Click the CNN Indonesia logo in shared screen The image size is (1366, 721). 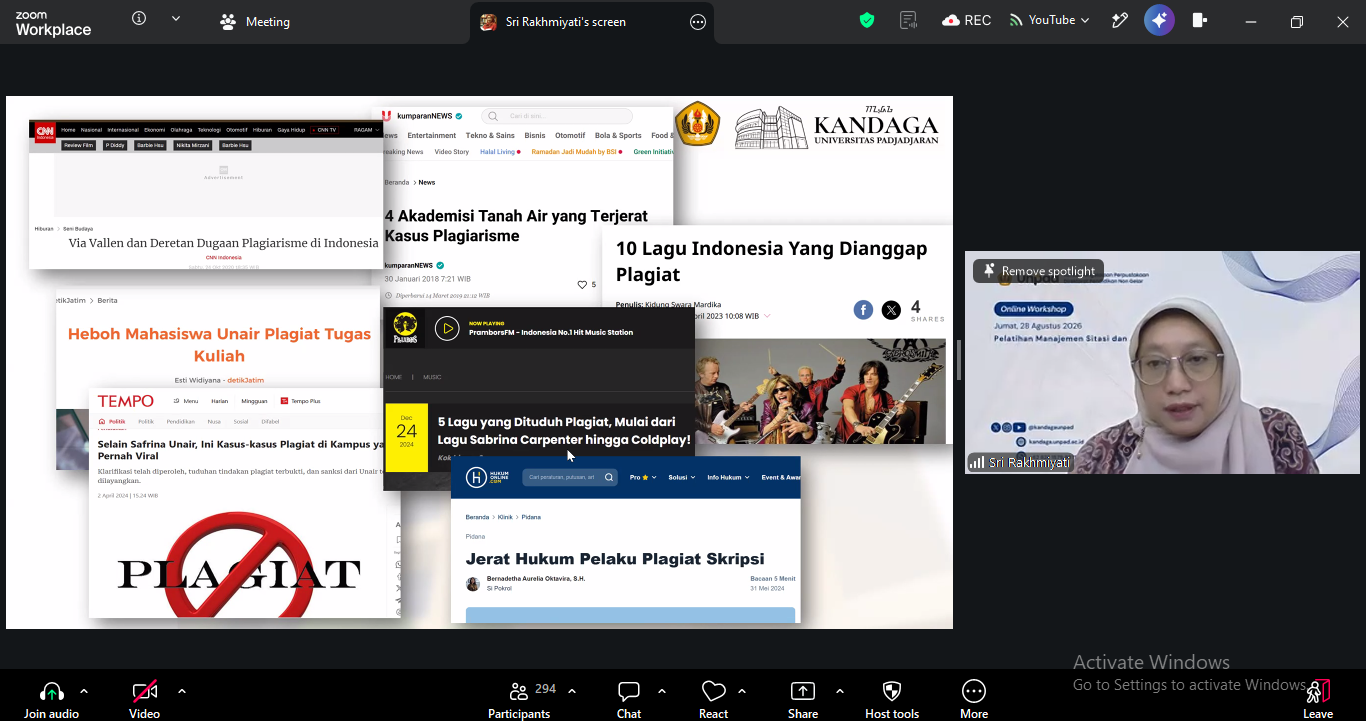pyautogui.click(x=44, y=132)
